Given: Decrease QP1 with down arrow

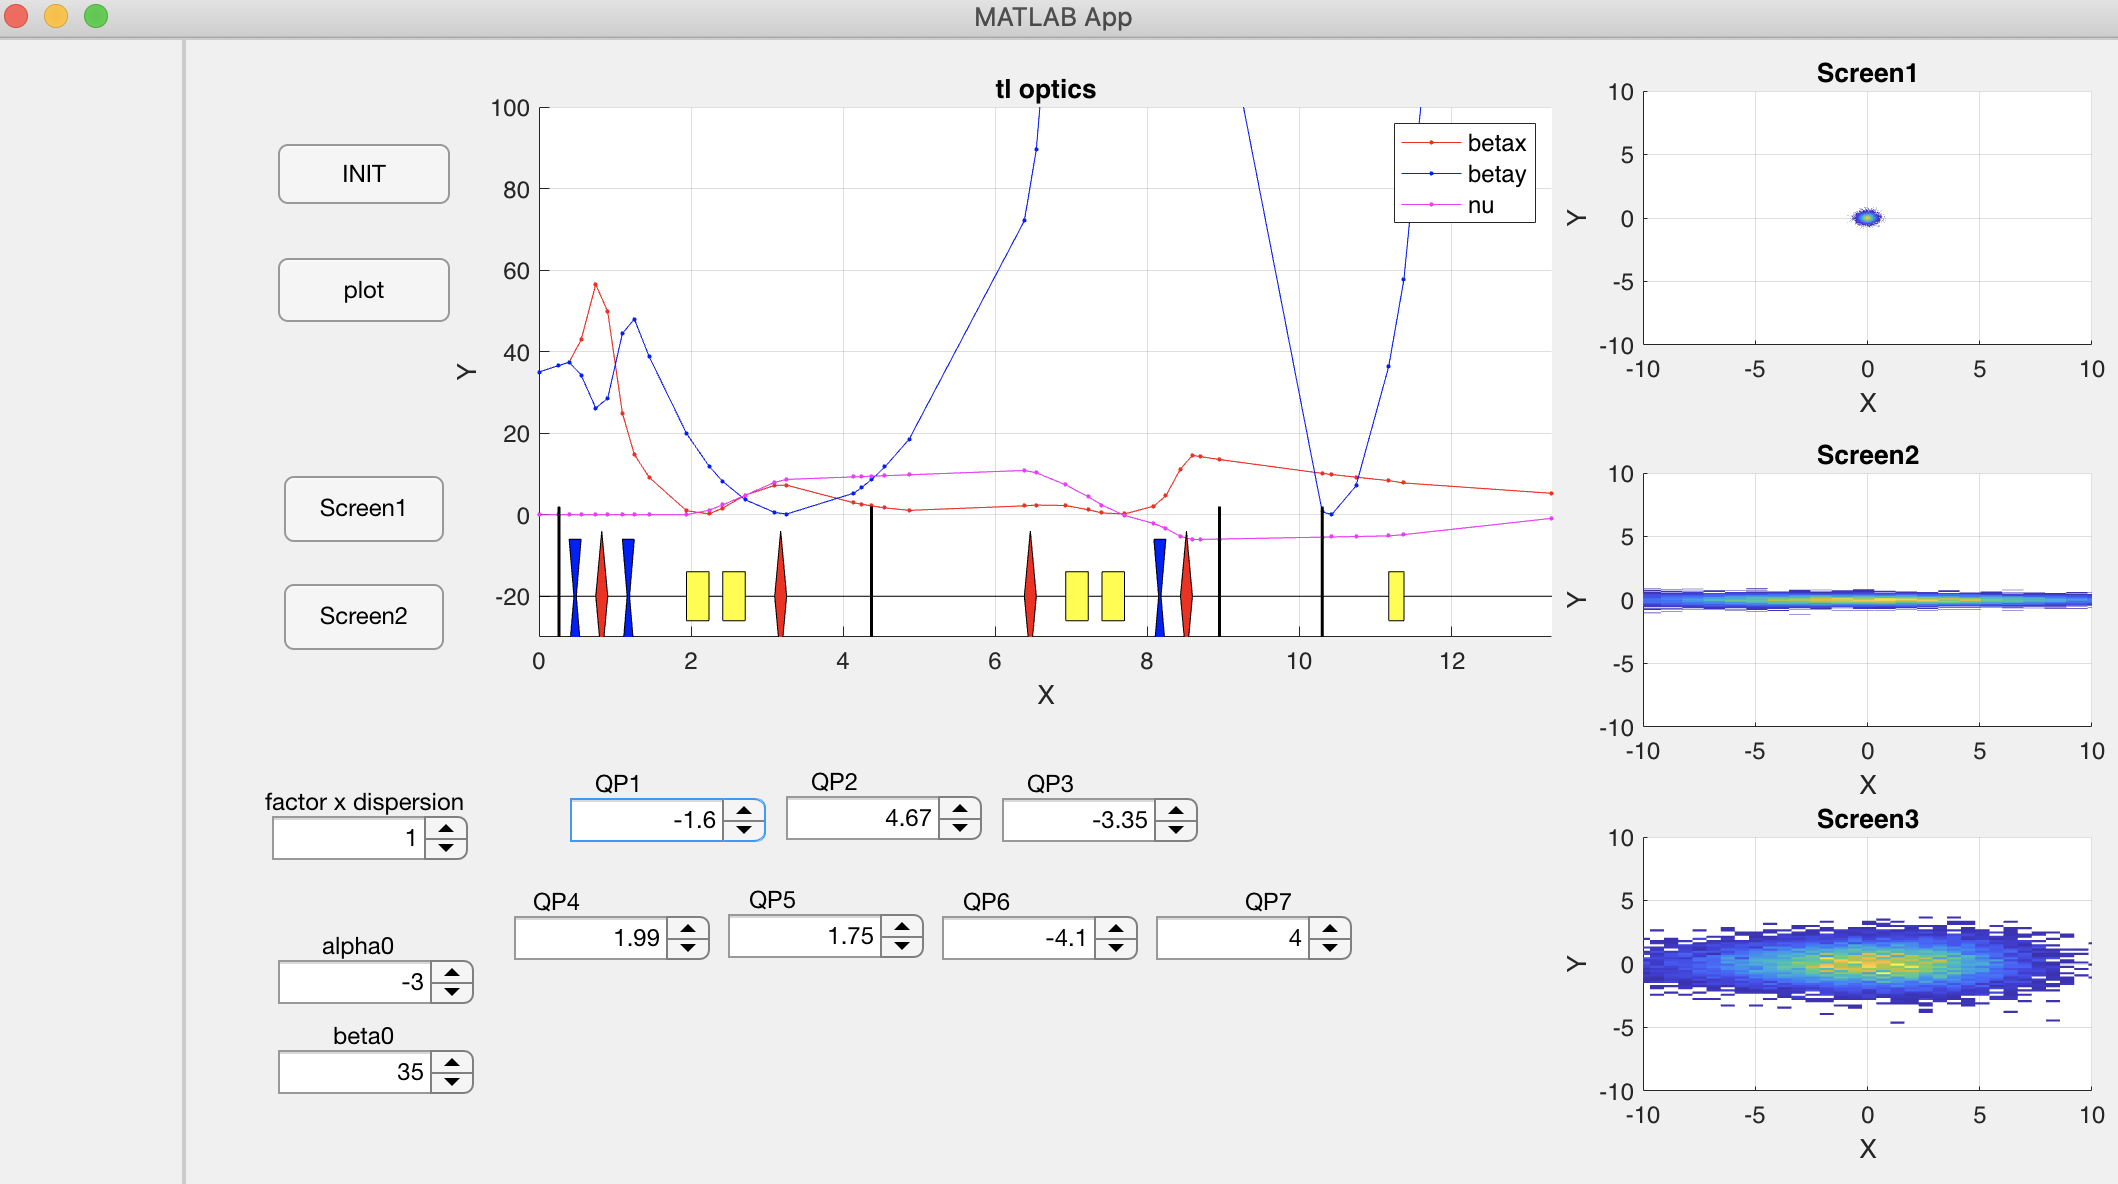Looking at the screenshot, I should [x=744, y=830].
